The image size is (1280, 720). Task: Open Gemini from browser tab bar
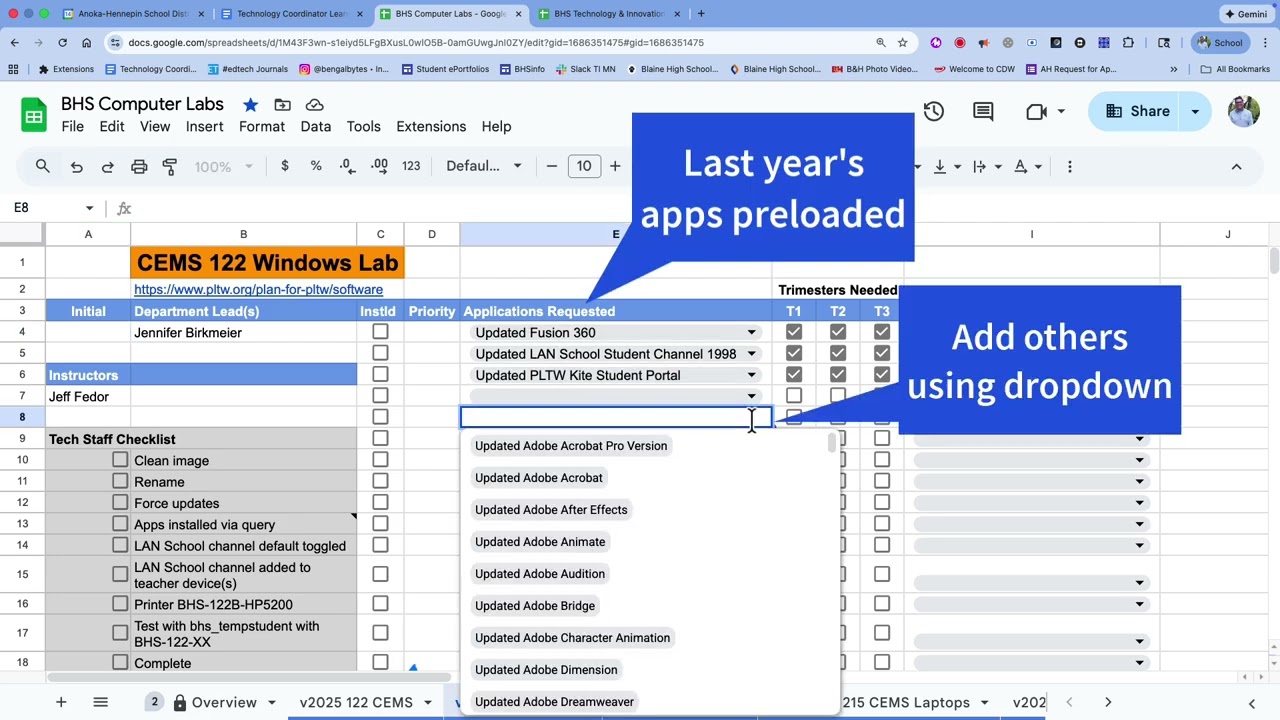[x=1246, y=14]
